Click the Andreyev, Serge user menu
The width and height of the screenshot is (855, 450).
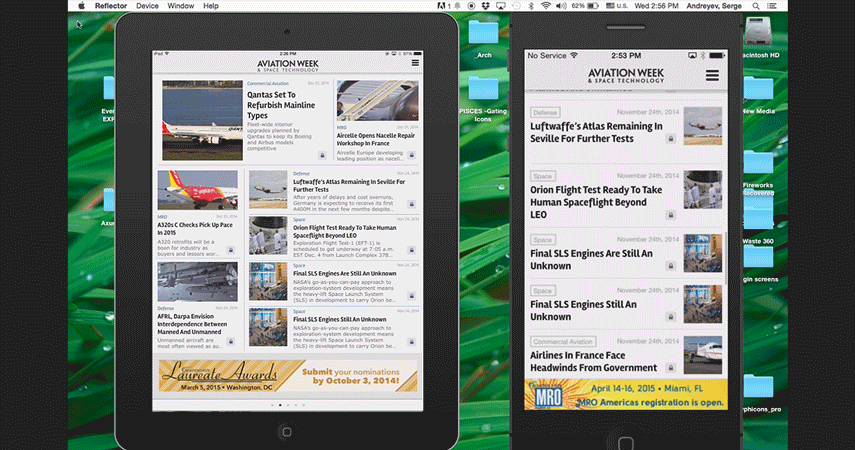point(714,6)
